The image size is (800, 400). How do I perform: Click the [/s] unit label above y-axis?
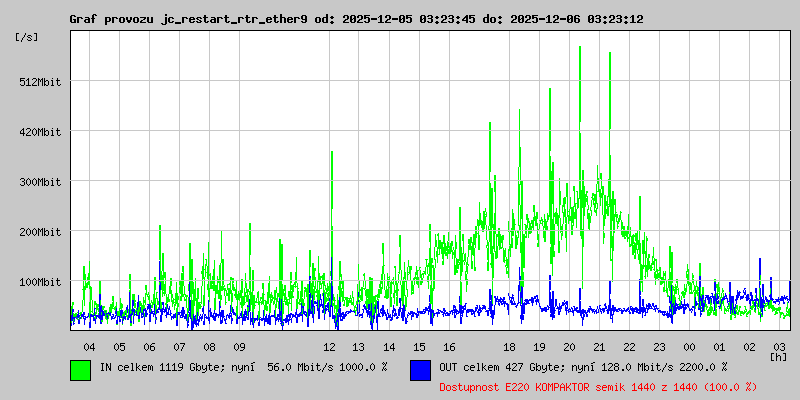pyautogui.click(x=27, y=37)
